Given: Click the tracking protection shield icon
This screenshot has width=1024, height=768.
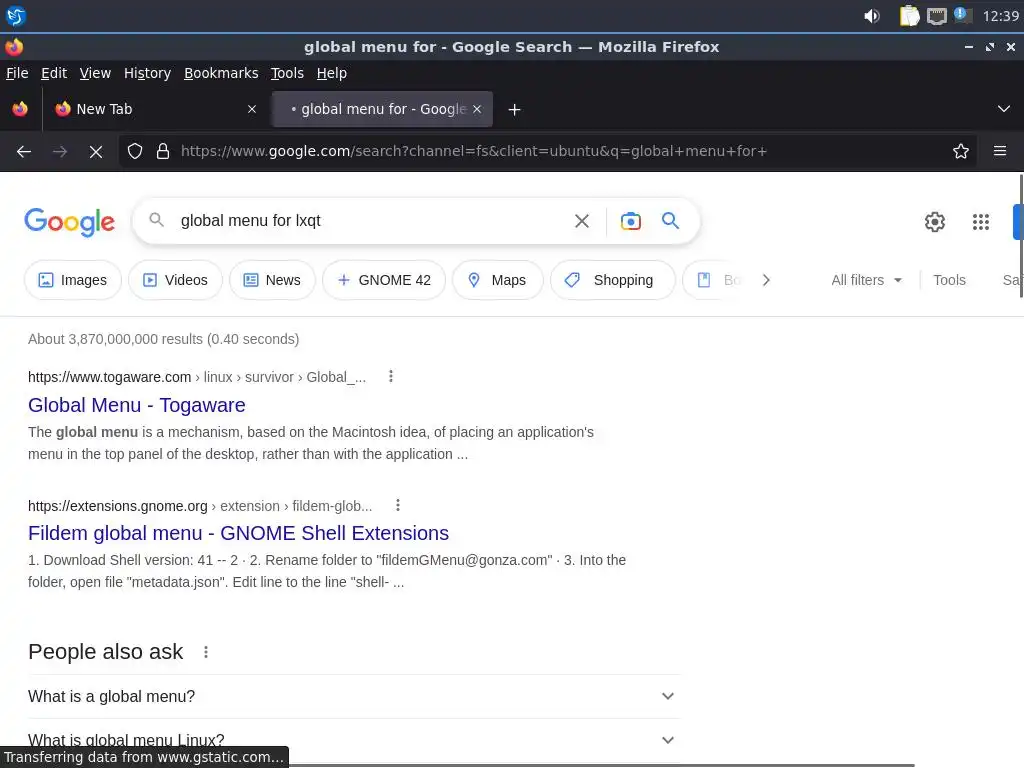Looking at the screenshot, I should coord(135,152).
